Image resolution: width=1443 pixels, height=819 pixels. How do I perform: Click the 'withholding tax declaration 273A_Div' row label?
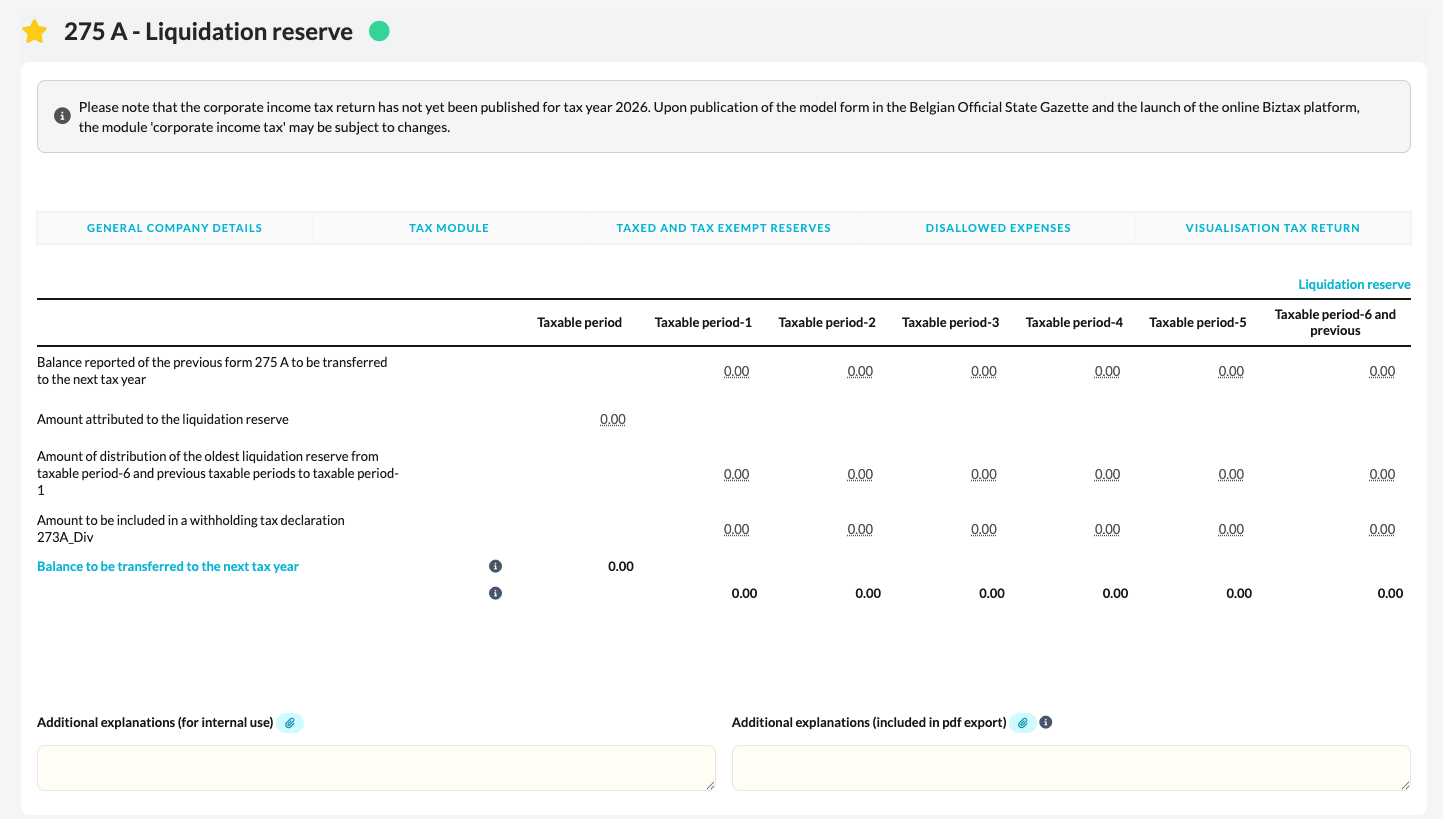(x=191, y=529)
